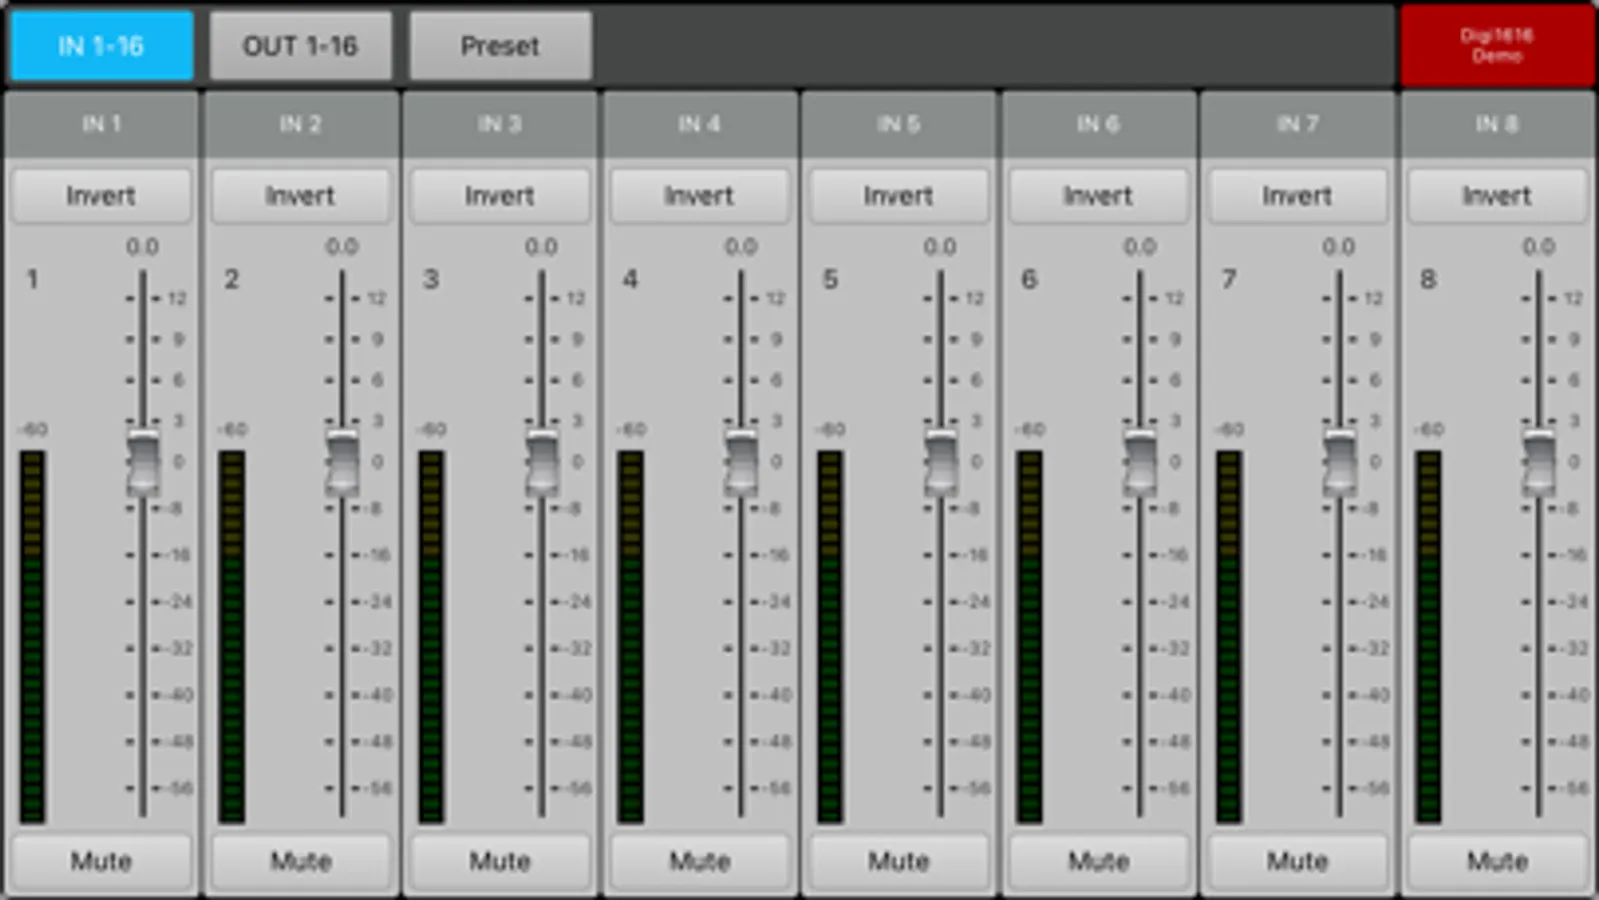1599x900 pixels.
Task: Click the level meter on channel 4
Action: (630, 636)
